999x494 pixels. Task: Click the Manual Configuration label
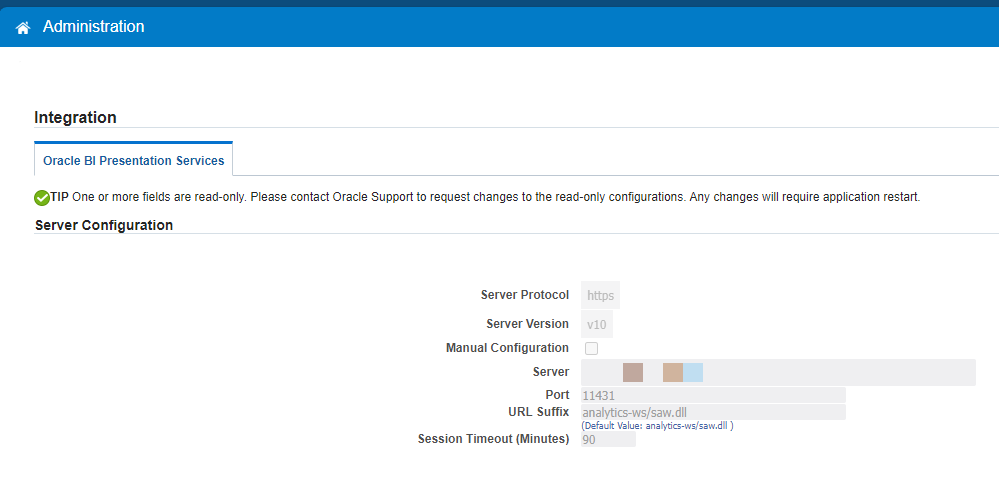(x=507, y=348)
